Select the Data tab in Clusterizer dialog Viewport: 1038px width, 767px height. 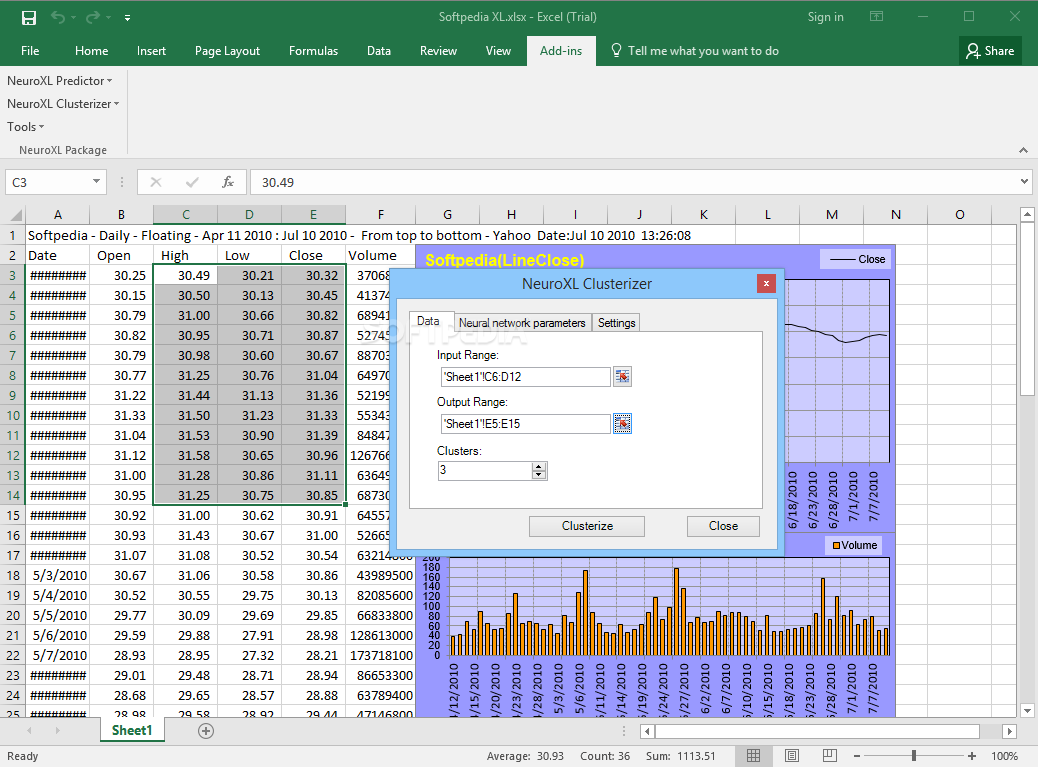[429, 322]
